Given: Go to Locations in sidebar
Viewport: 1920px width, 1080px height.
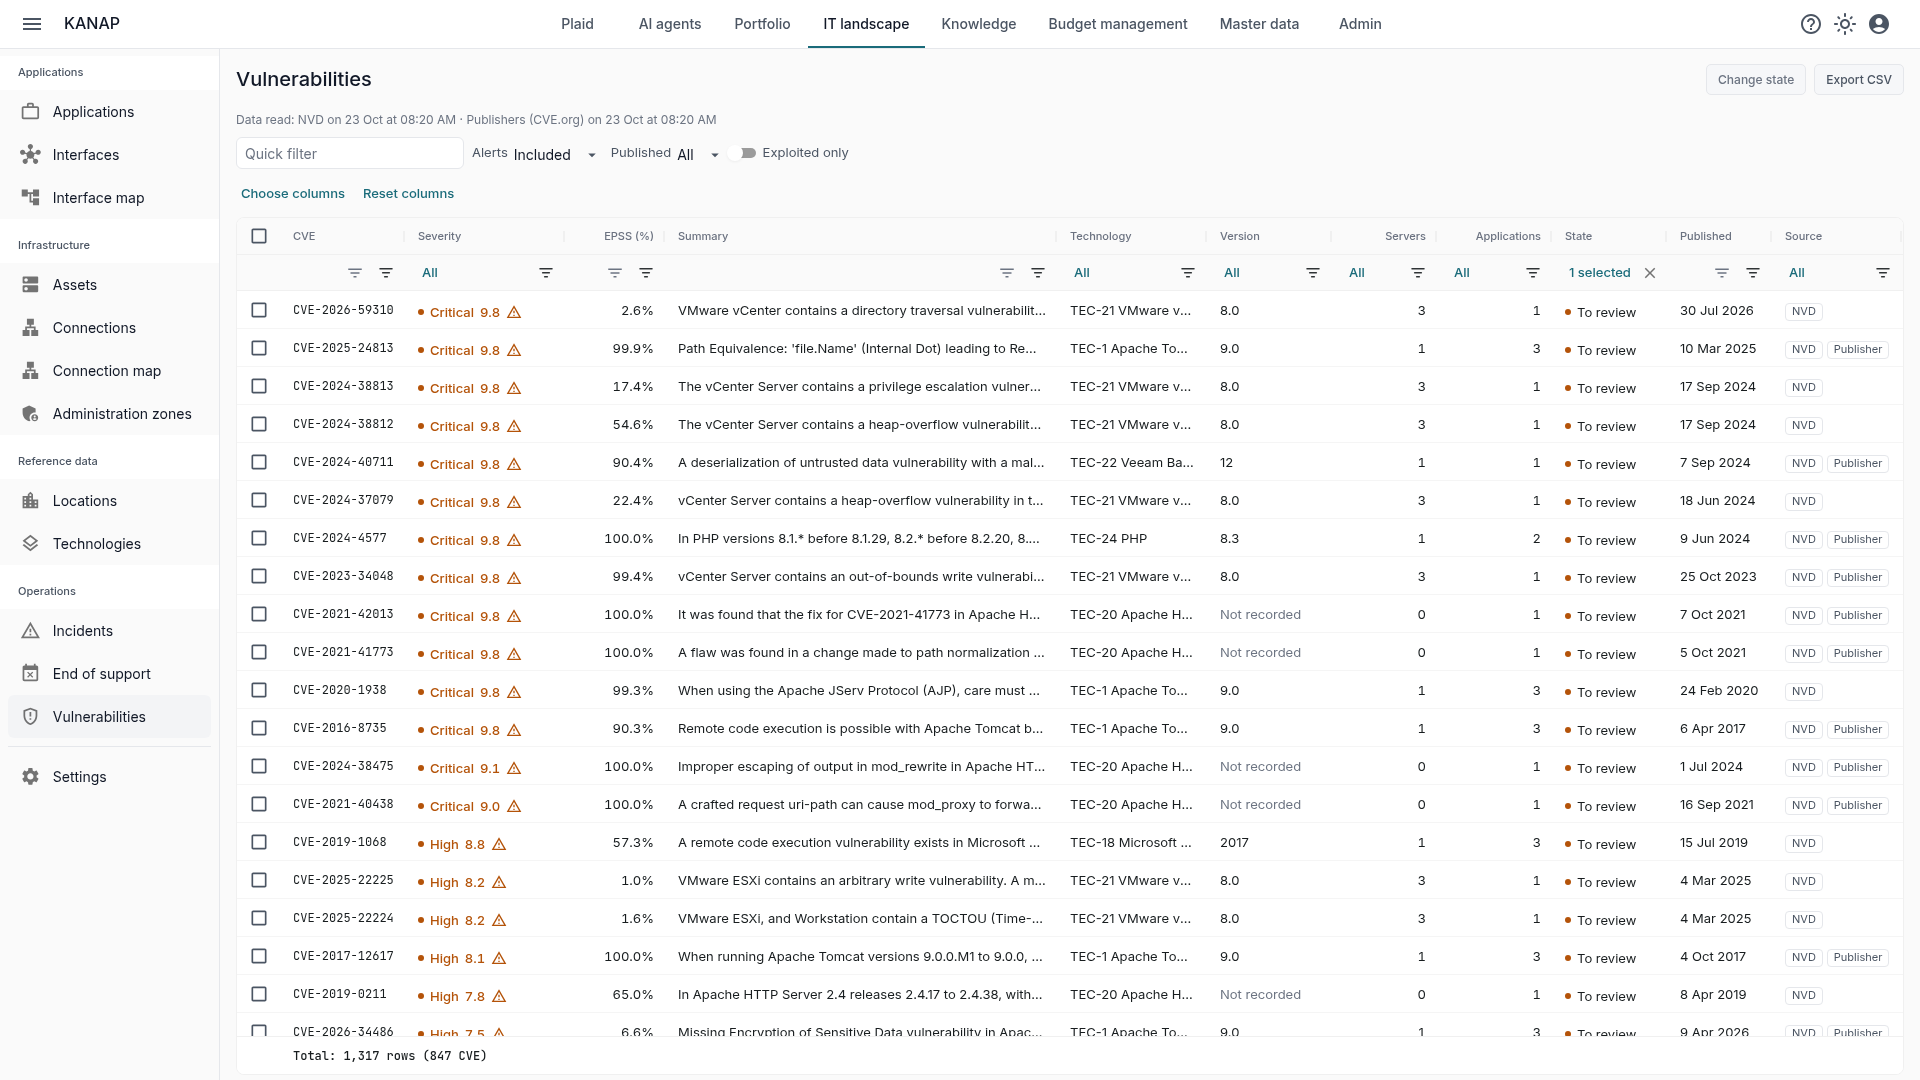Looking at the screenshot, I should tap(109, 501).
